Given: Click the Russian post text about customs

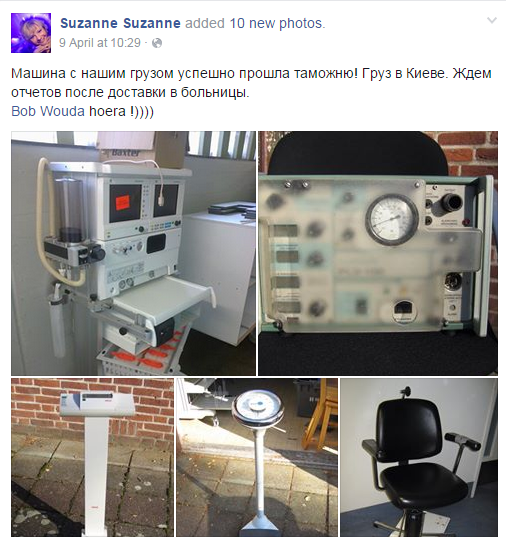Looking at the screenshot, I should [251, 83].
